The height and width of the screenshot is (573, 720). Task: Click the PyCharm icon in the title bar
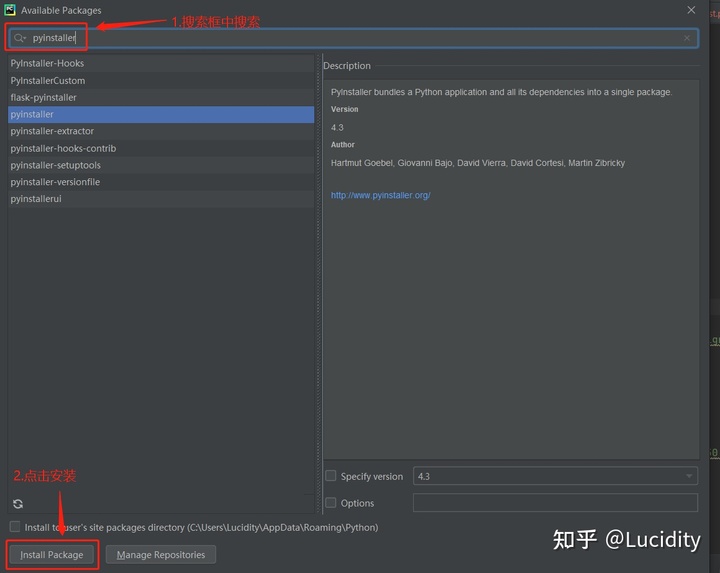[10, 10]
